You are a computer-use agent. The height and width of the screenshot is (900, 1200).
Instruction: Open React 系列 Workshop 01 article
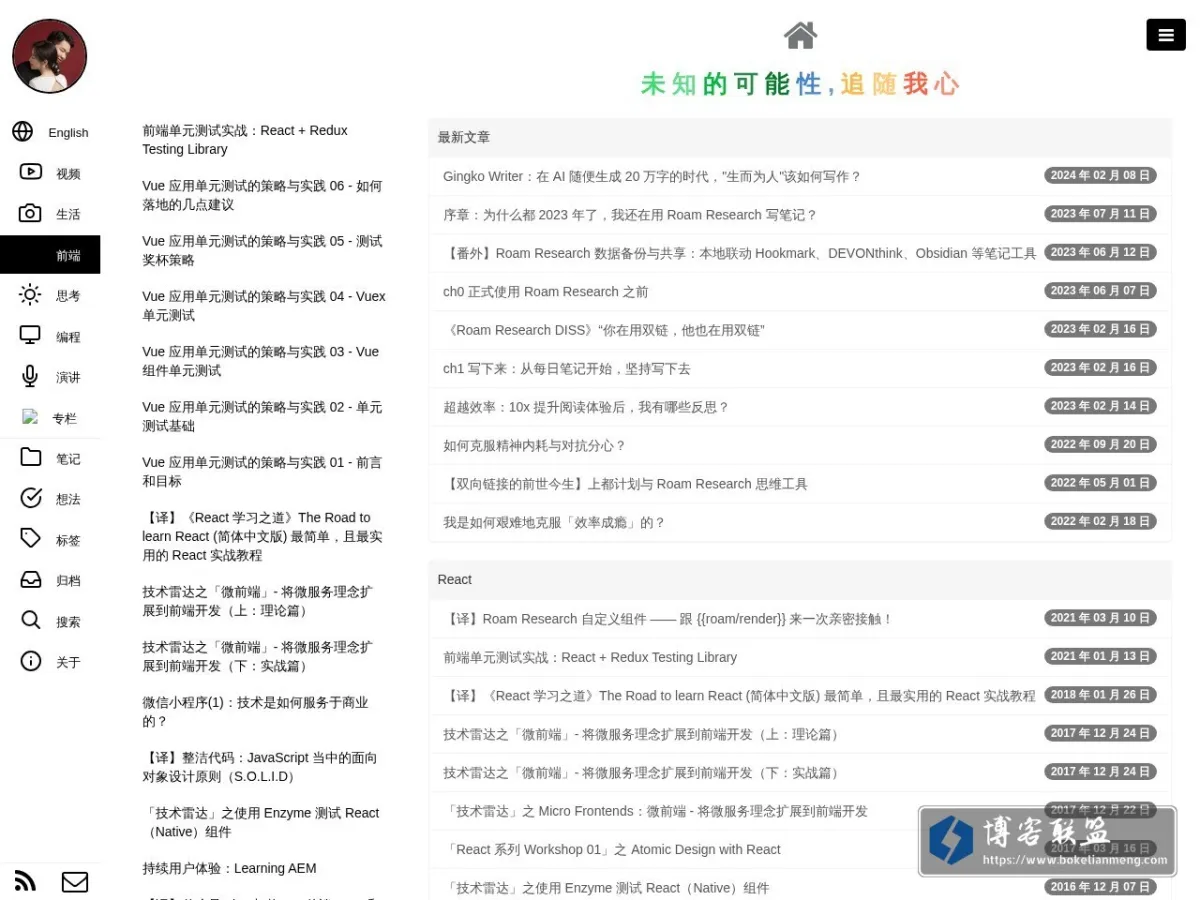tap(612, 849)
